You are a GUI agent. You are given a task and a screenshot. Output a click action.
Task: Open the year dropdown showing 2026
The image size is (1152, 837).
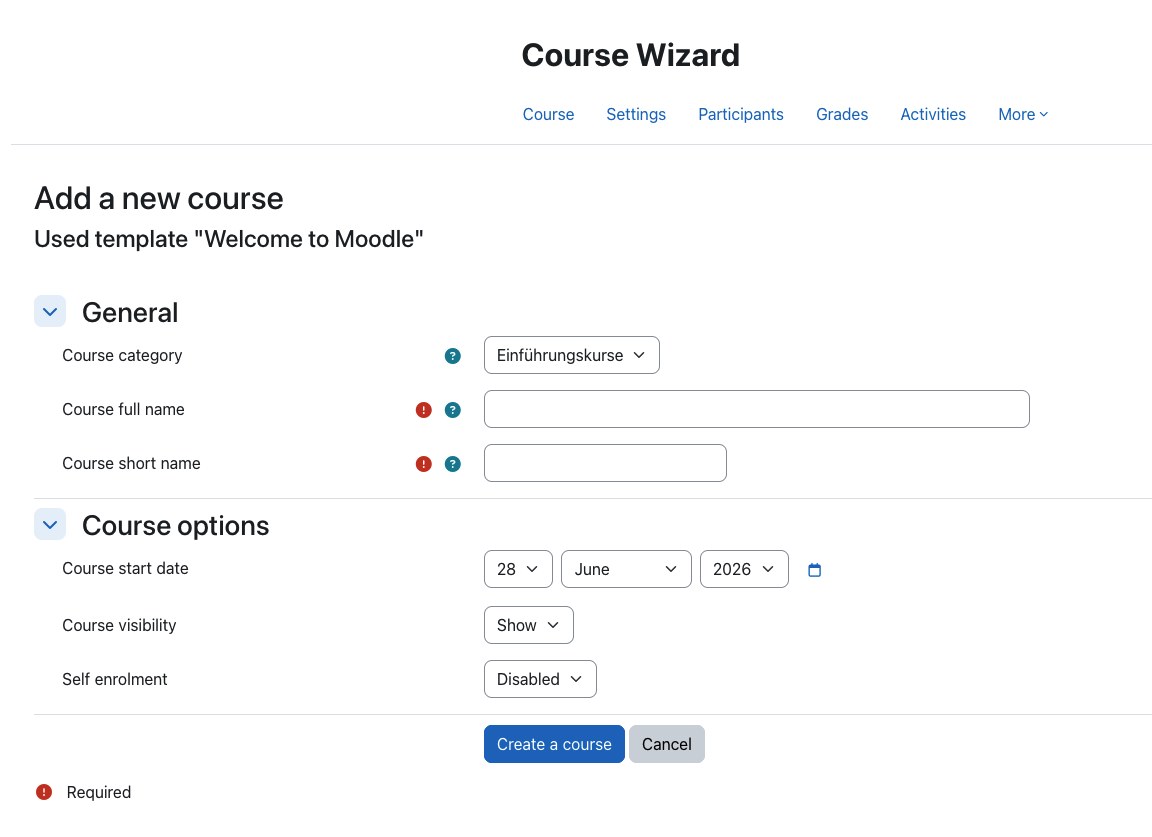[744, 569]
